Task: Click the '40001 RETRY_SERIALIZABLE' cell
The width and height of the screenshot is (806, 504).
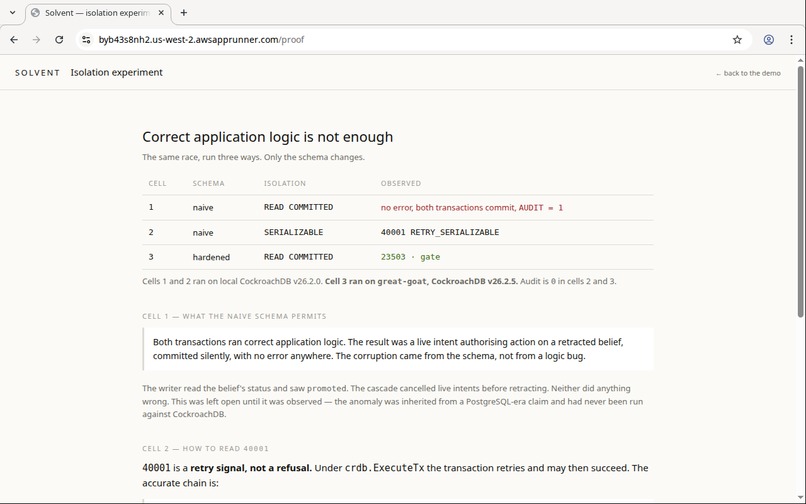Action: [440, 232]
